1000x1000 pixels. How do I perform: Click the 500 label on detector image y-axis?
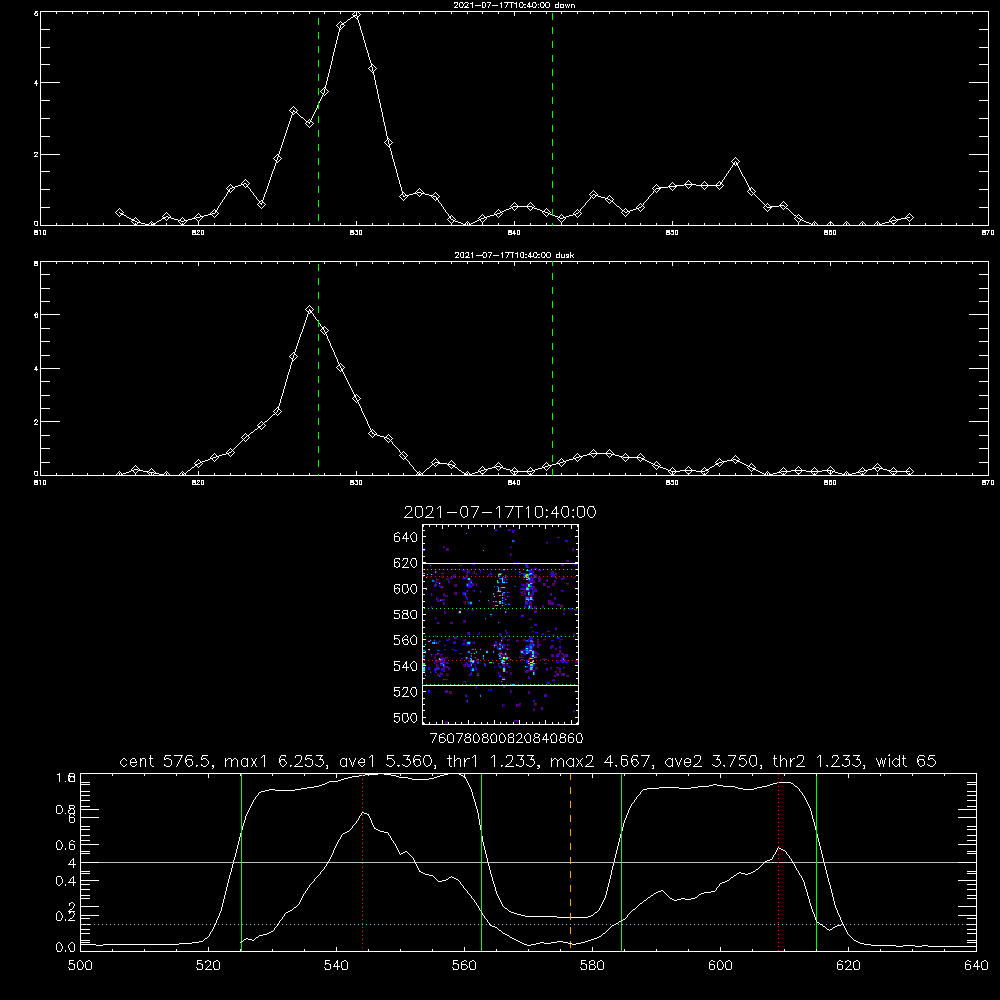[406, 717]
